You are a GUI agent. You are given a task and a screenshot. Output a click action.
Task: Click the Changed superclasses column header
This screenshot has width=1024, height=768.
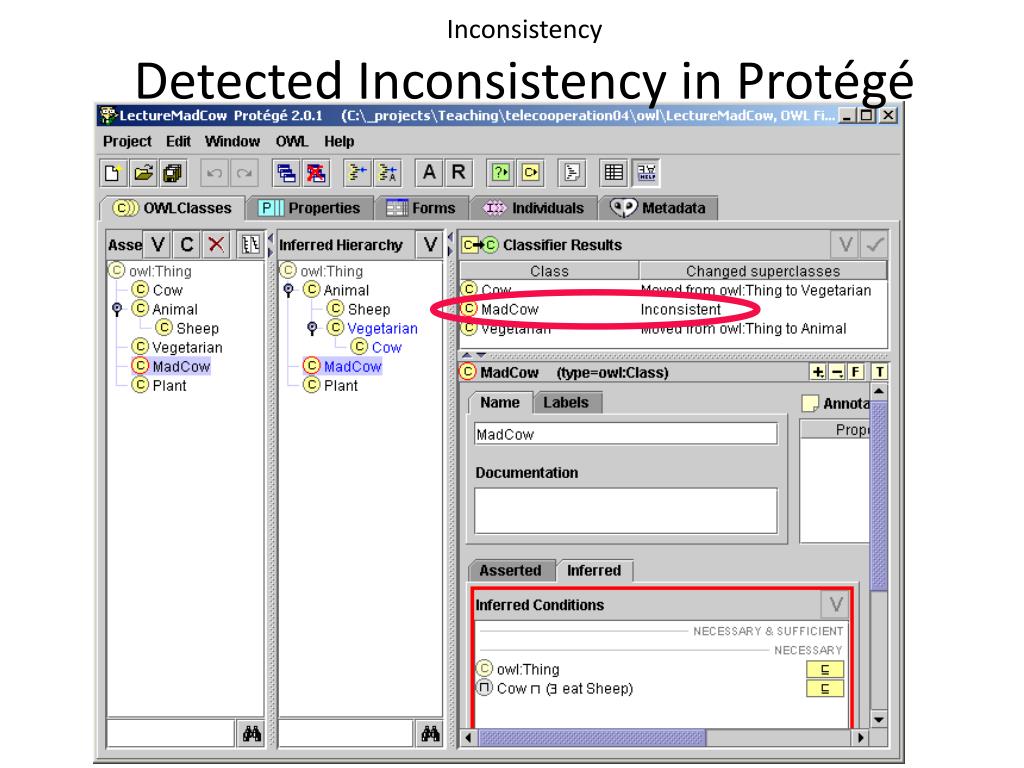pos(763,270)
